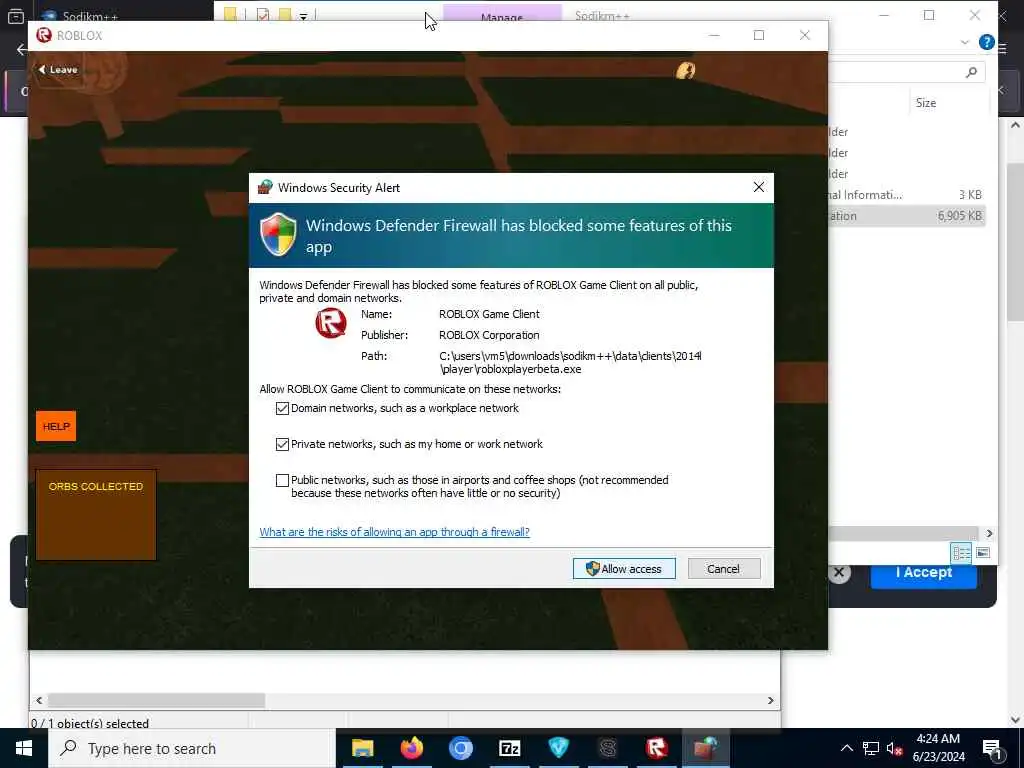The height and width of the screenshot is (768, 1024).
Task: Open quick access toolbar dropdown arrow
Action: [304, 16]
